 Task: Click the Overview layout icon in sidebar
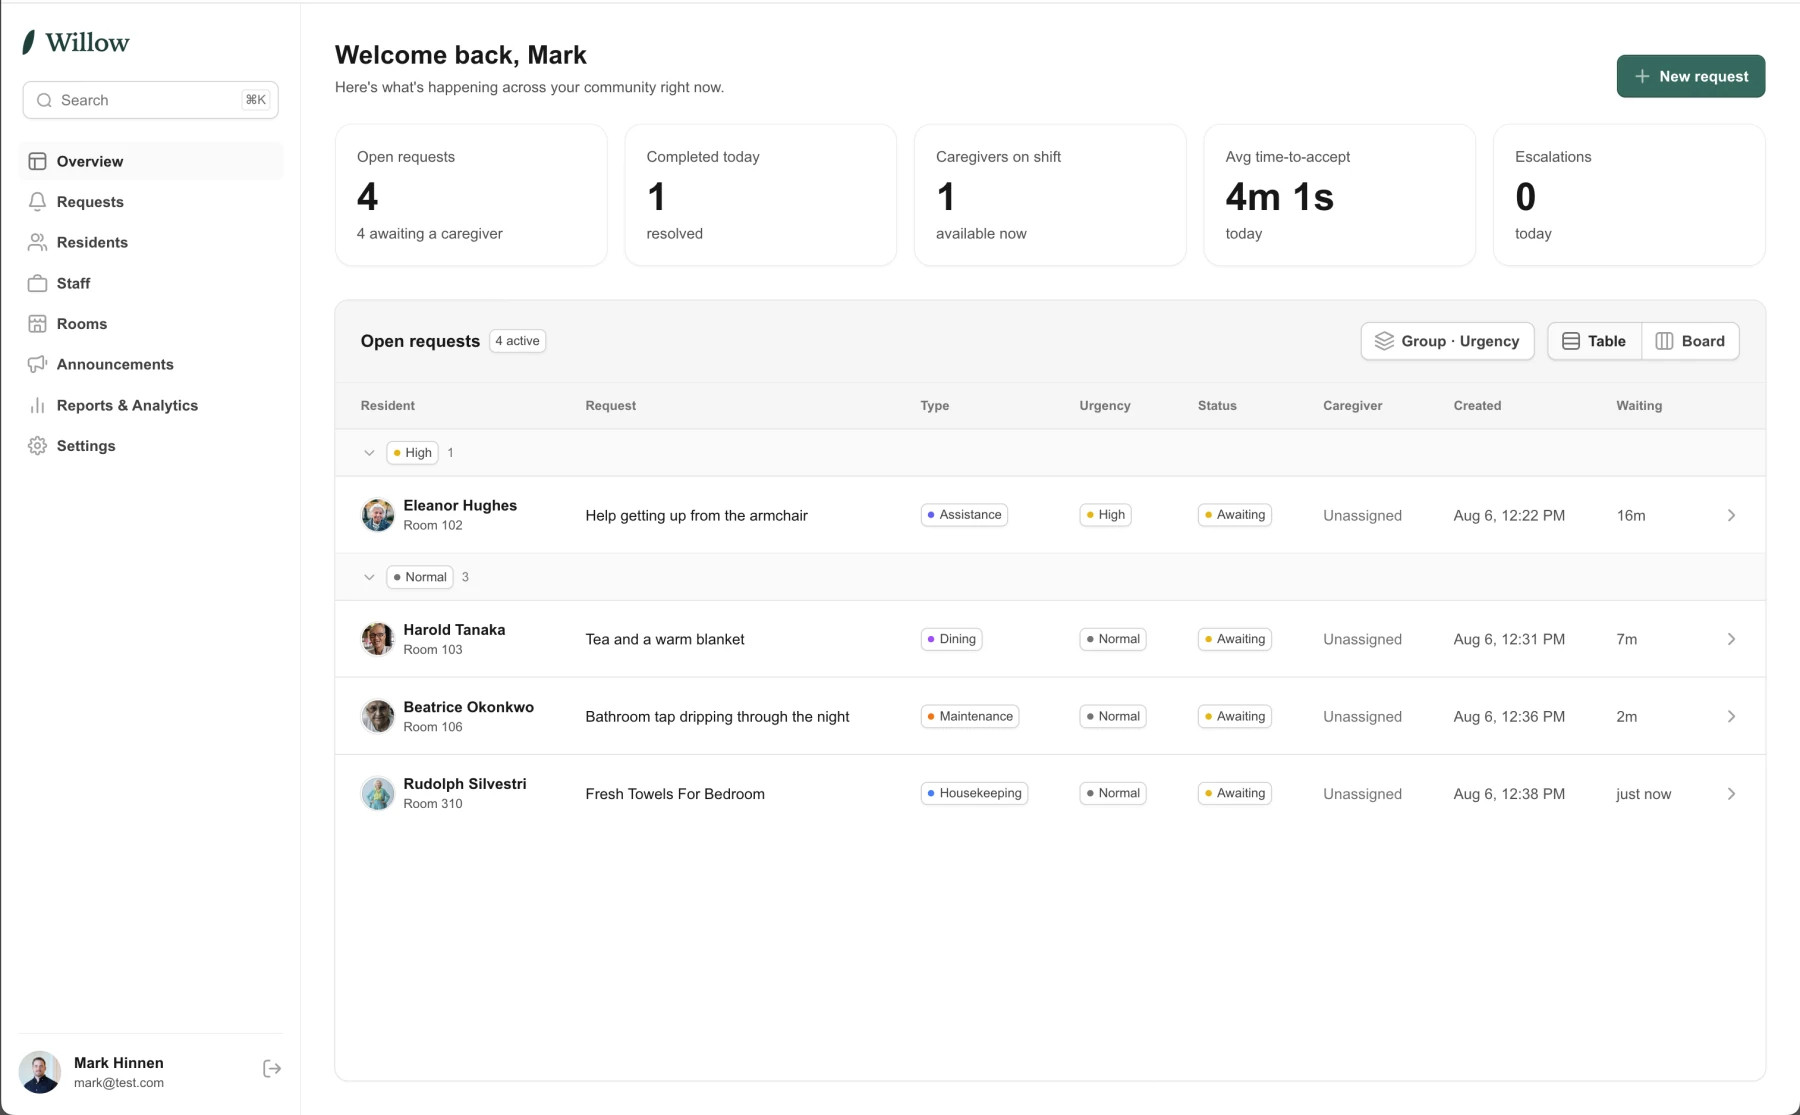pyautogui.click(x=38, y=161)
